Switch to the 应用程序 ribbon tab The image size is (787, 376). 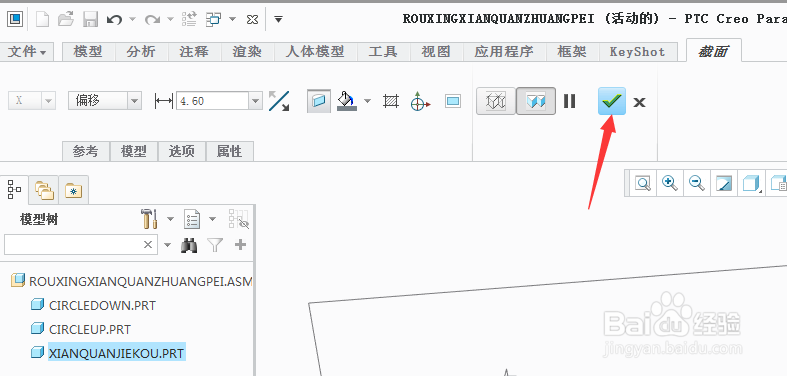click(504, 52)
